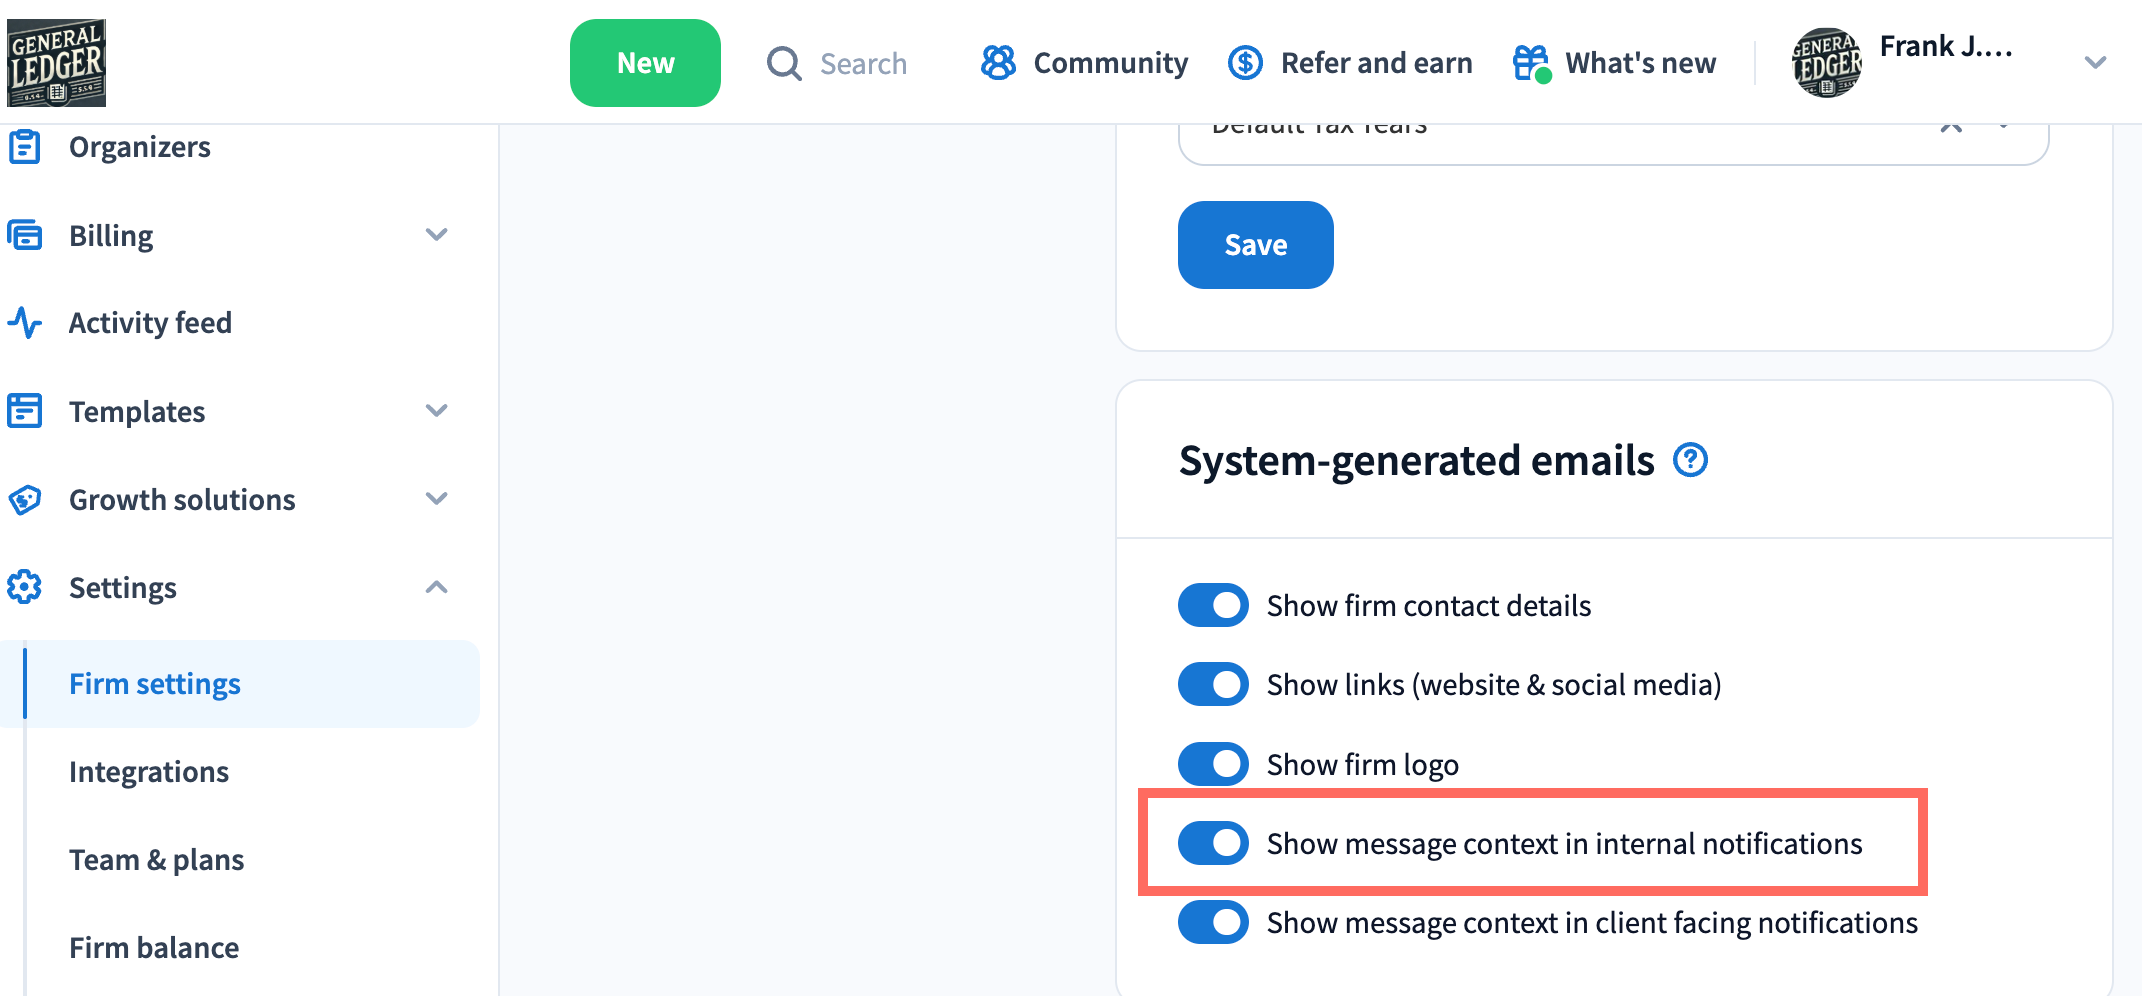Click the Search field
Viewport: 2142px width, 996px height.
[862, 64]
